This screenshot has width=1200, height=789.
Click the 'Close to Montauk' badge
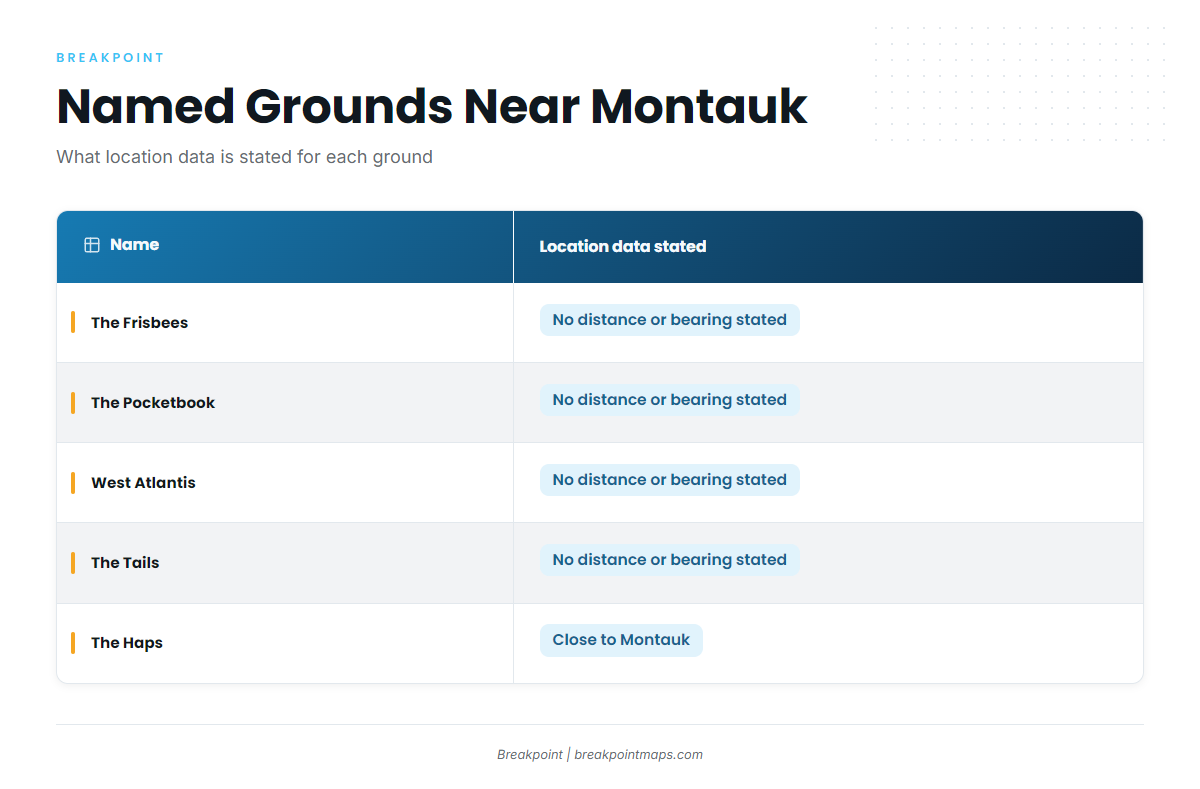[x=621, y=640]
